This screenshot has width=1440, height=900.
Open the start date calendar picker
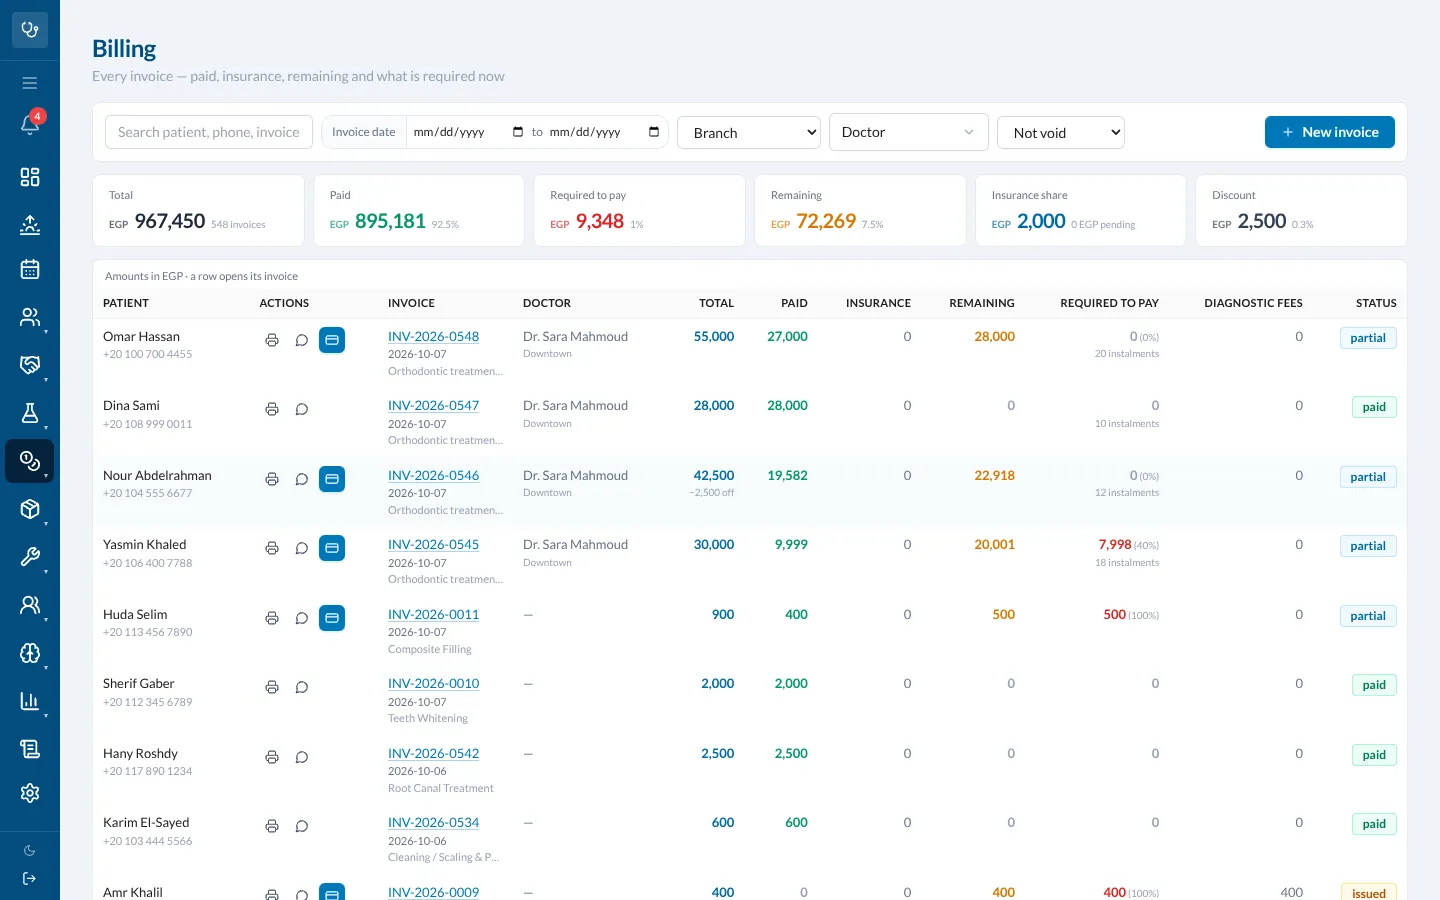518,132
